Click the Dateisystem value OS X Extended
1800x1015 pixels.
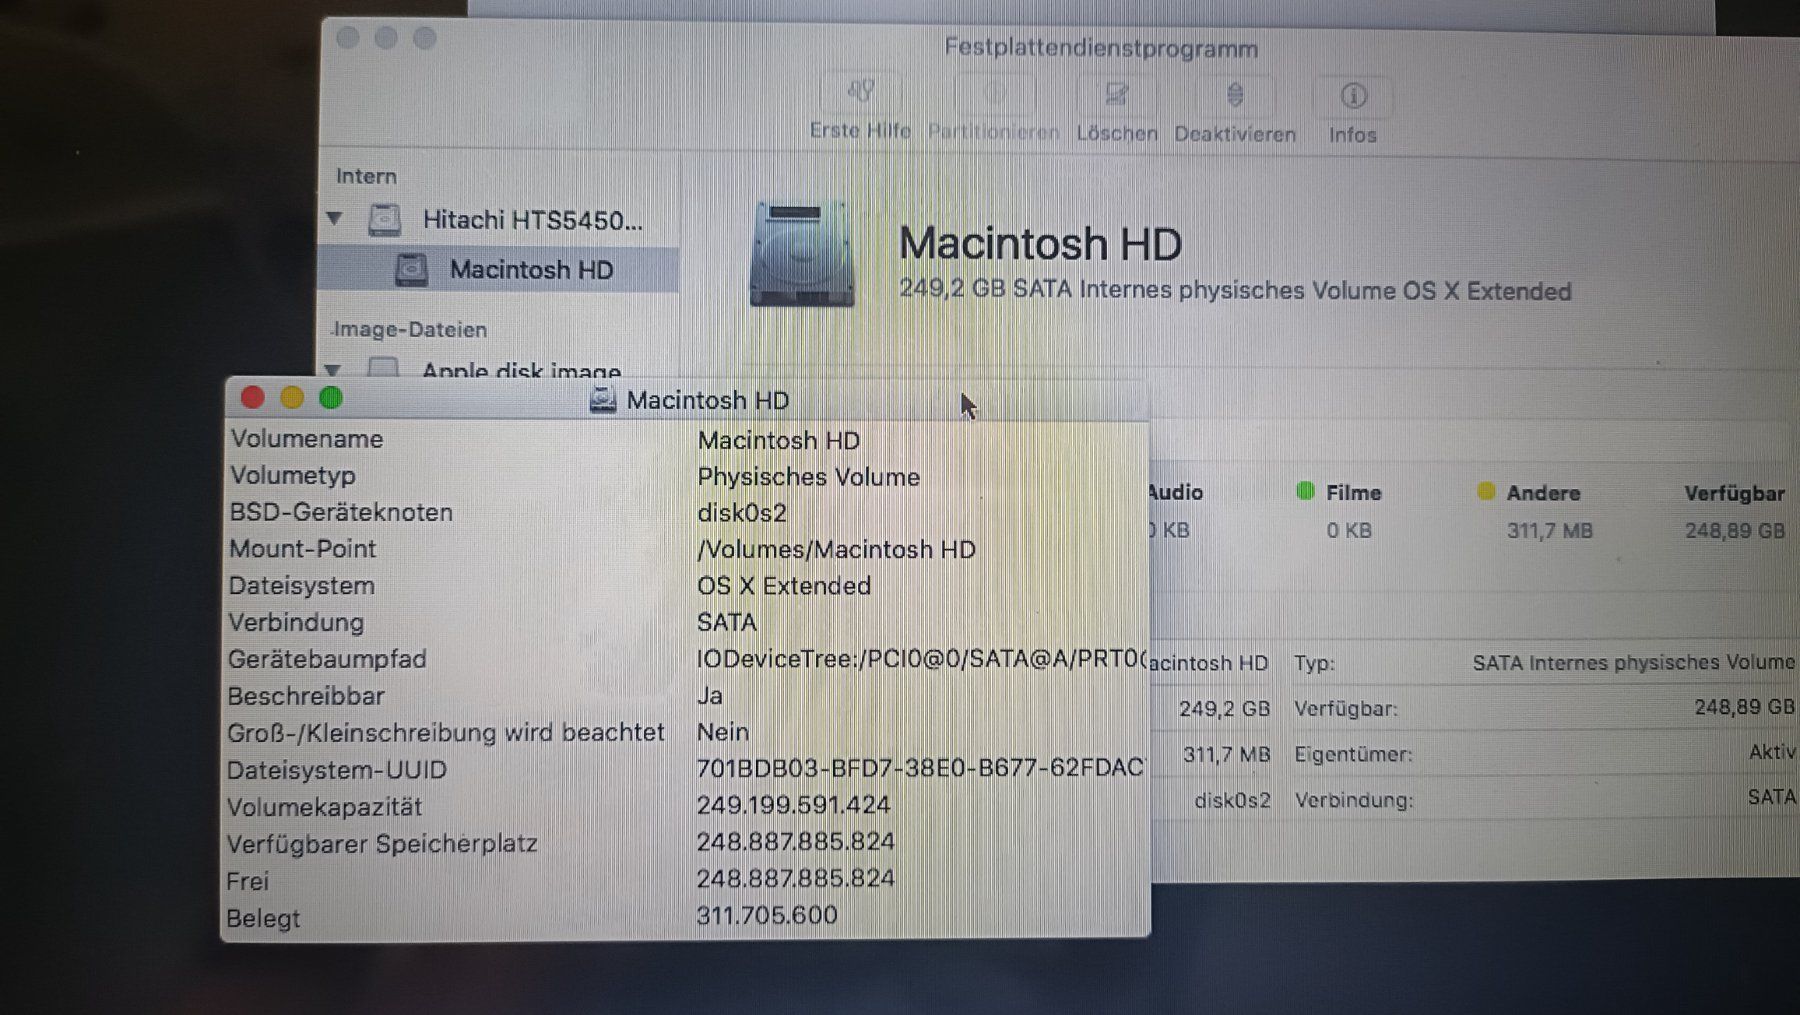click(784, 586)
